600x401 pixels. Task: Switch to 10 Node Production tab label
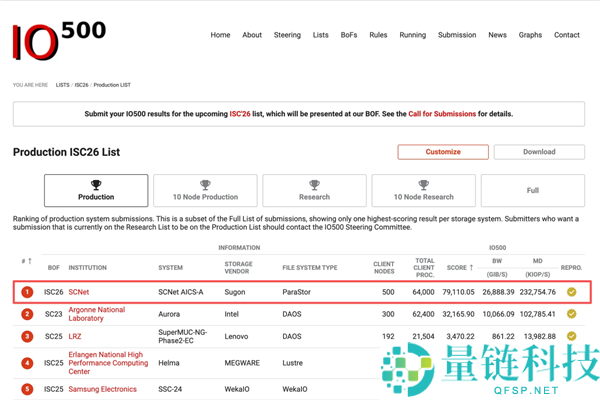[205, 197]
